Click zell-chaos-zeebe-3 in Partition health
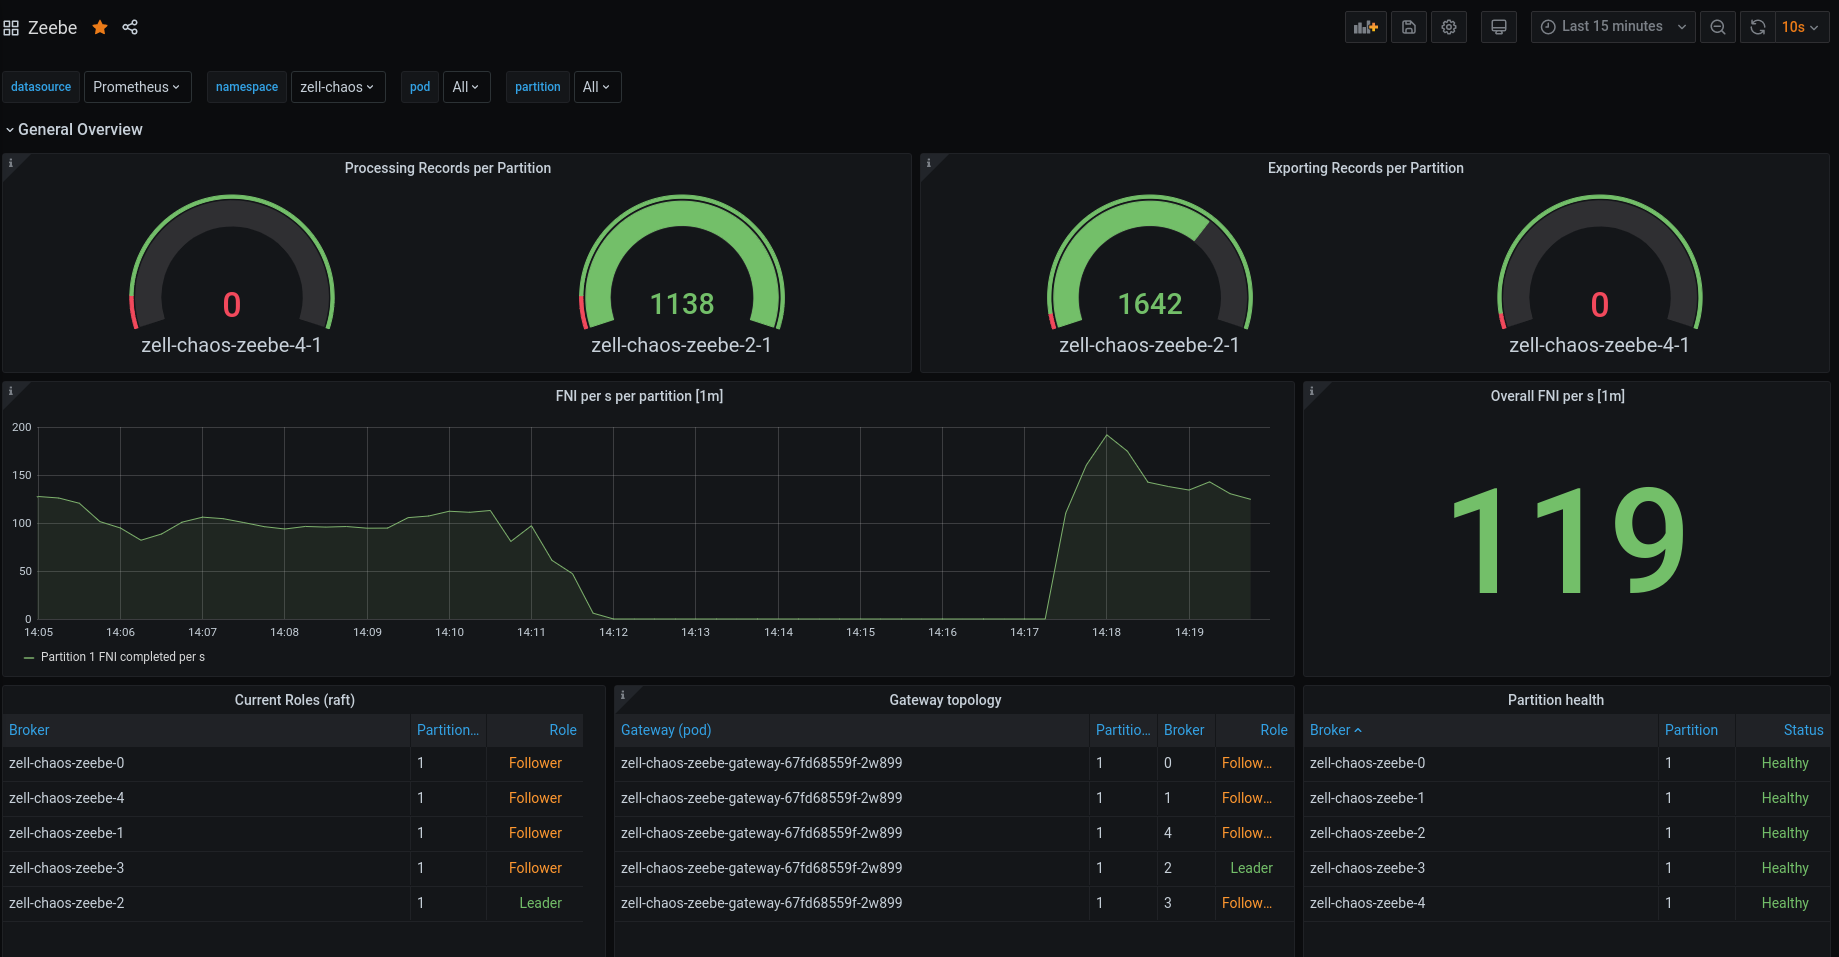Screen dimensions: 1839x957 [1367, 868]
